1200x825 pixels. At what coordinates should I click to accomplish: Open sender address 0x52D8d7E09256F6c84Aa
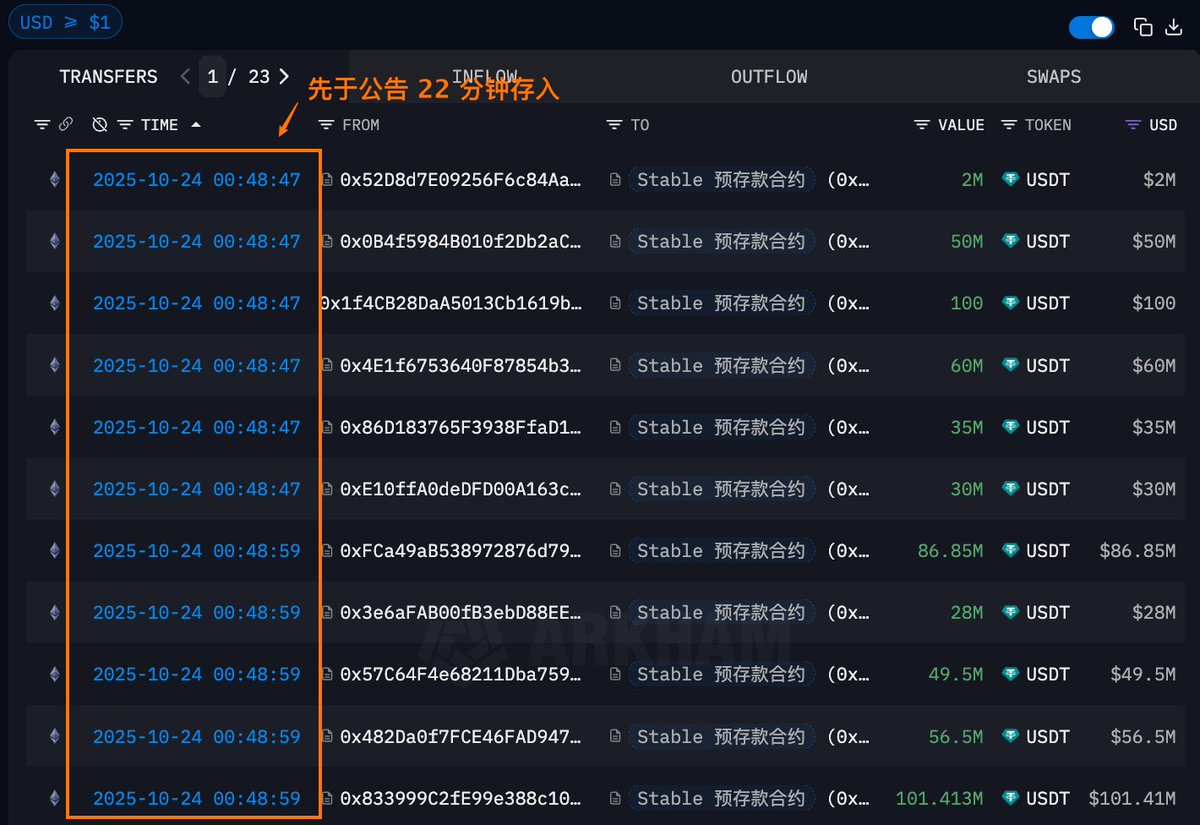pyautogui.click(x=461, y=180)
